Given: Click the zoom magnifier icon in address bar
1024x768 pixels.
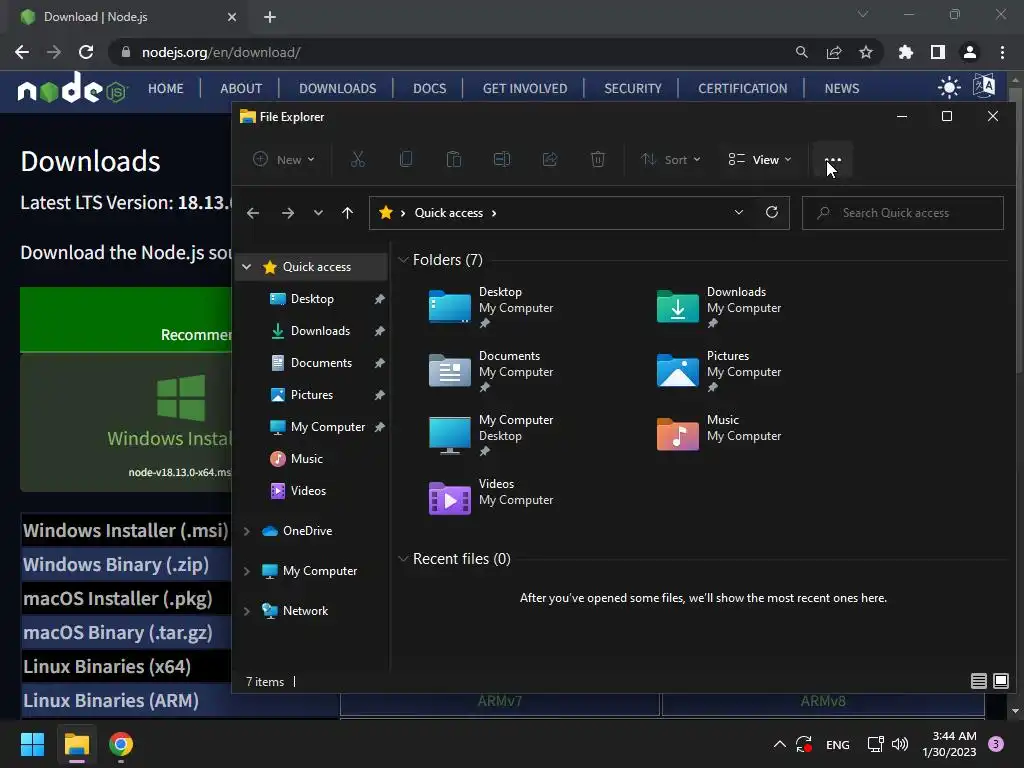Looking at the screenshot, I should pos(801,52).
